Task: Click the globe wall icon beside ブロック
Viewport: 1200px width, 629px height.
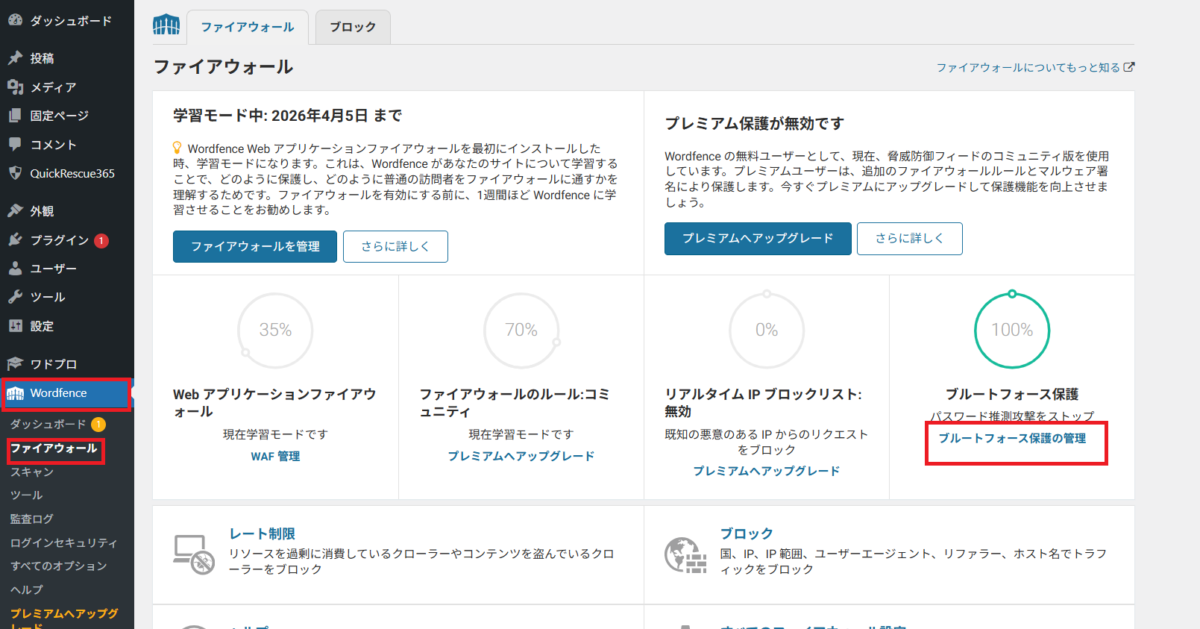Action: [x=682, y=553]
